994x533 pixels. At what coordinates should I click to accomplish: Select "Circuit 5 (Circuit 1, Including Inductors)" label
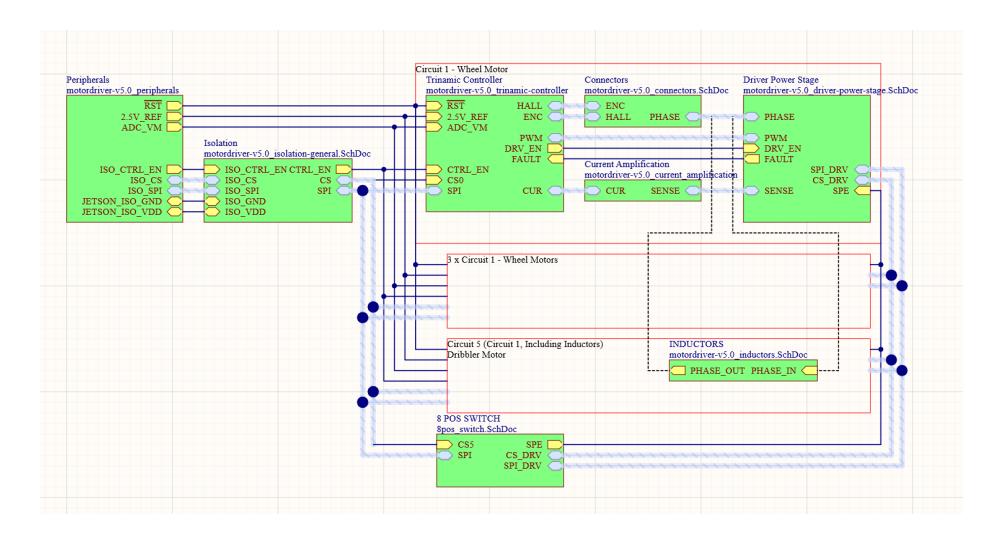525,344
